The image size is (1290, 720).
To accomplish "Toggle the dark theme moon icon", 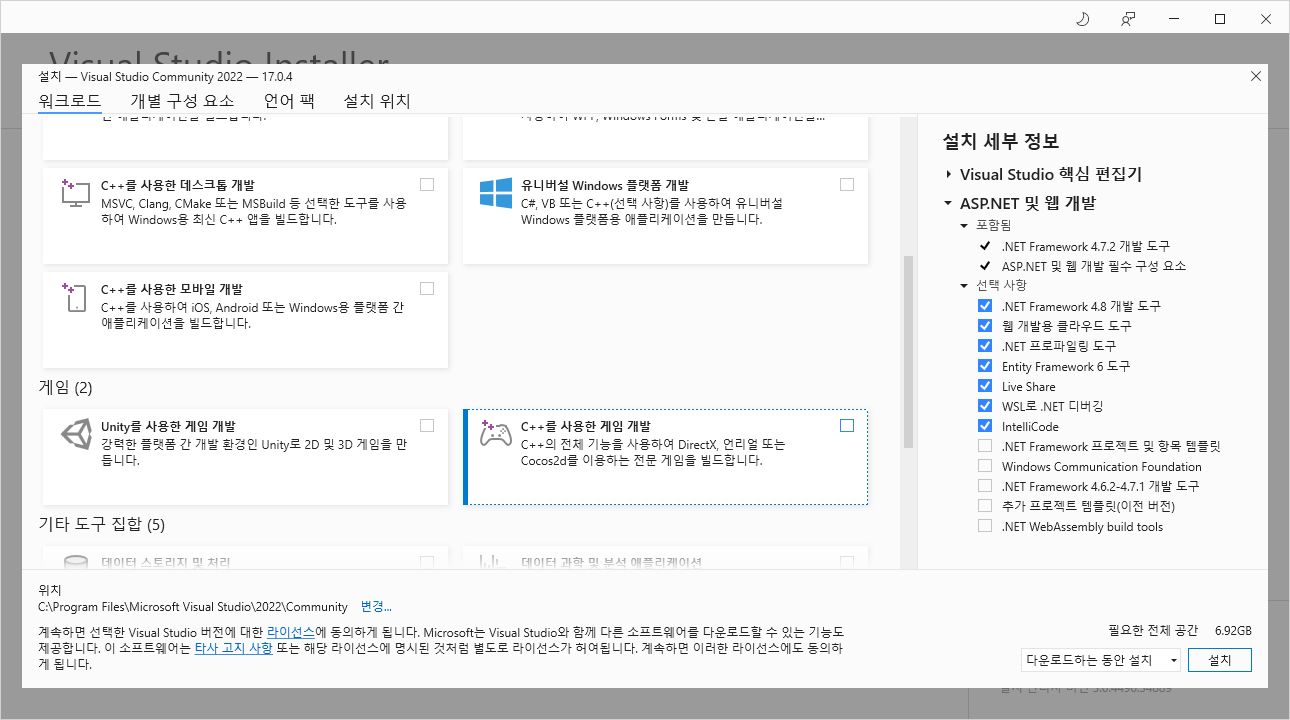I will [x=1082, y=19].
